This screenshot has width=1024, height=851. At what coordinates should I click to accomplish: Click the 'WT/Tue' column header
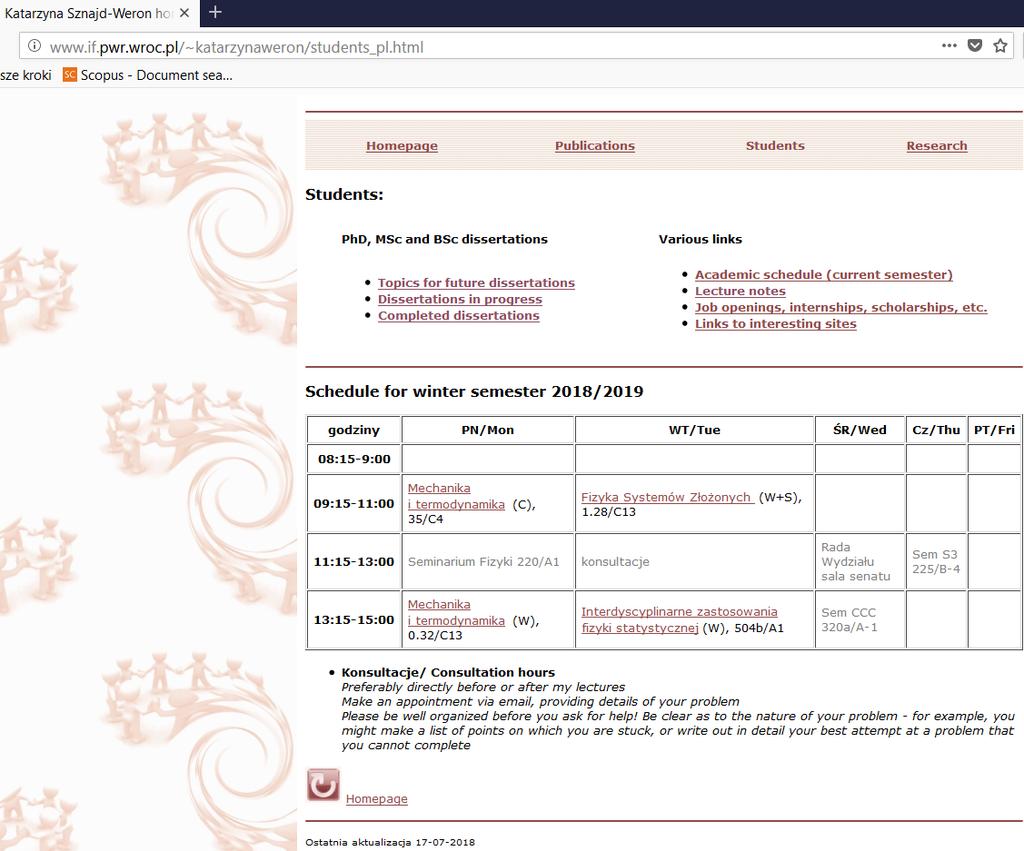point(694,430)
